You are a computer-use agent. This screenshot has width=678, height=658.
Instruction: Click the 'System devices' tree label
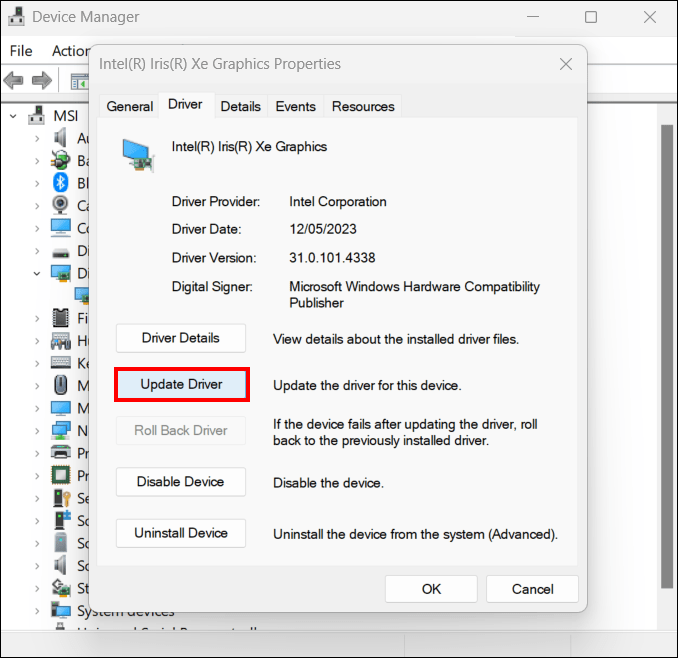(x=126, y=611)
